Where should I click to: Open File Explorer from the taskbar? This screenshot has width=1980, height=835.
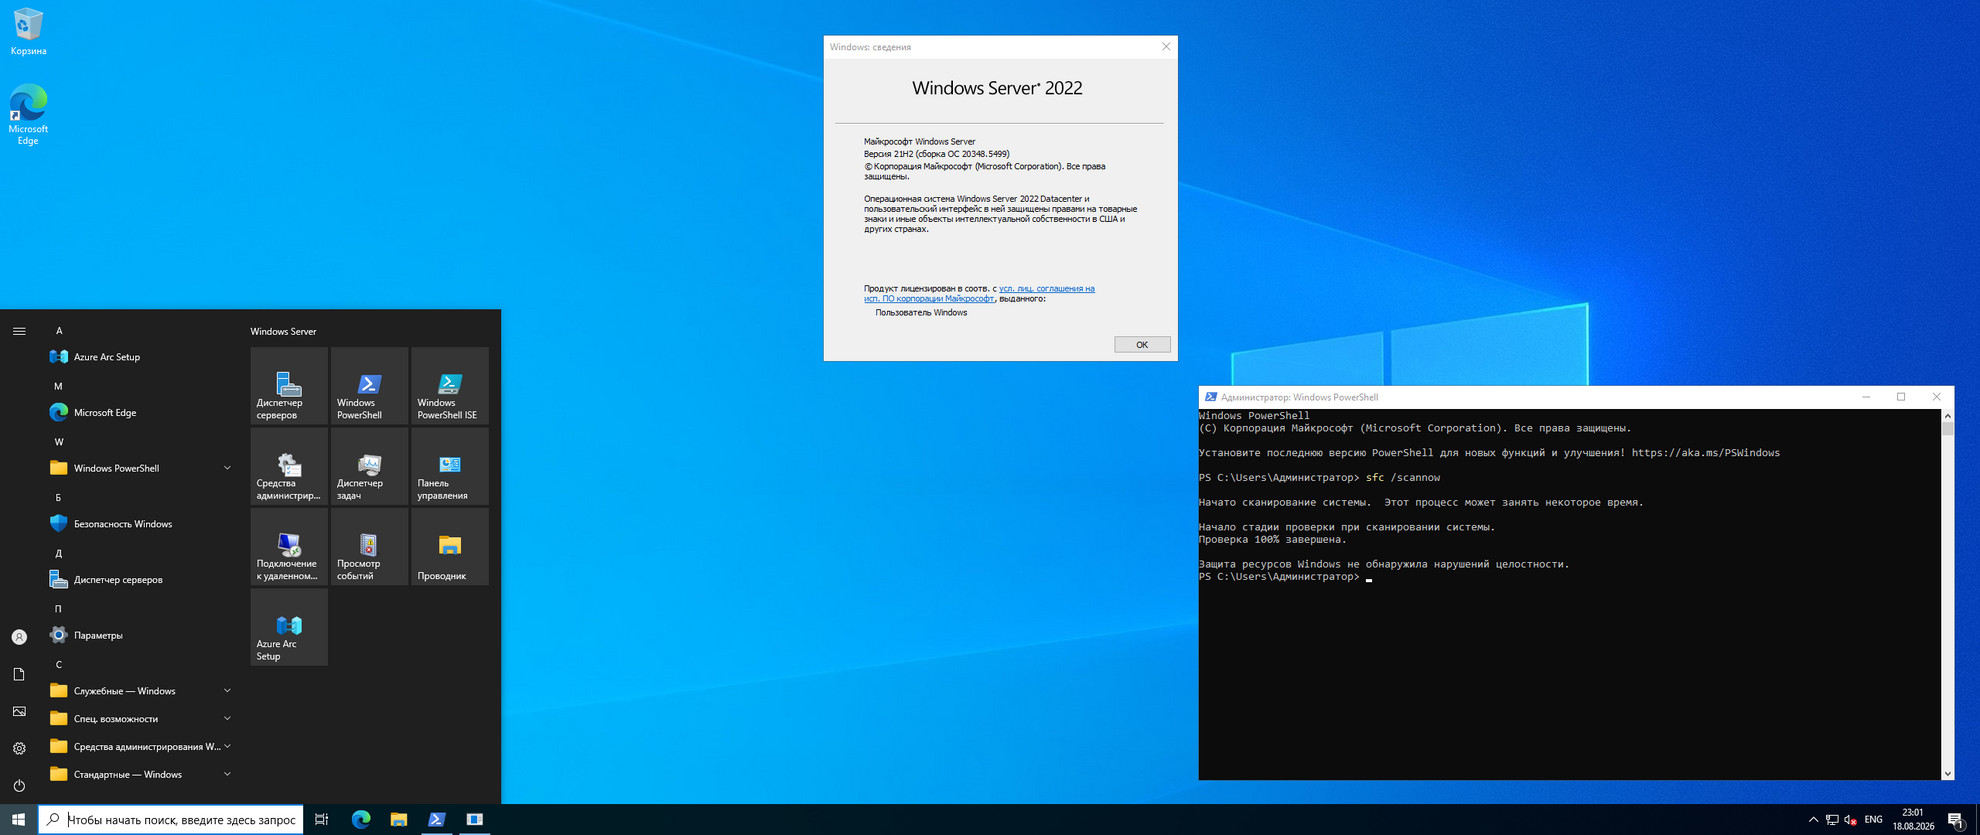click(x=399, y=819)
